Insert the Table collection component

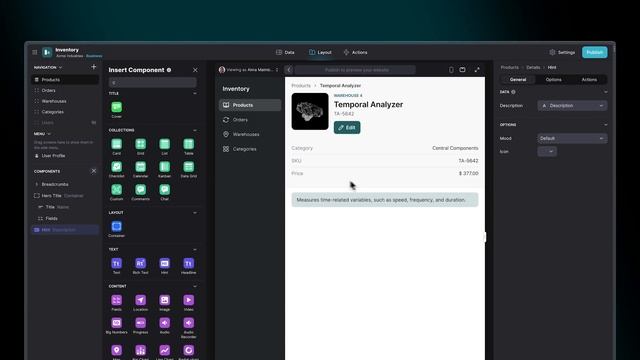coord(189,144)
